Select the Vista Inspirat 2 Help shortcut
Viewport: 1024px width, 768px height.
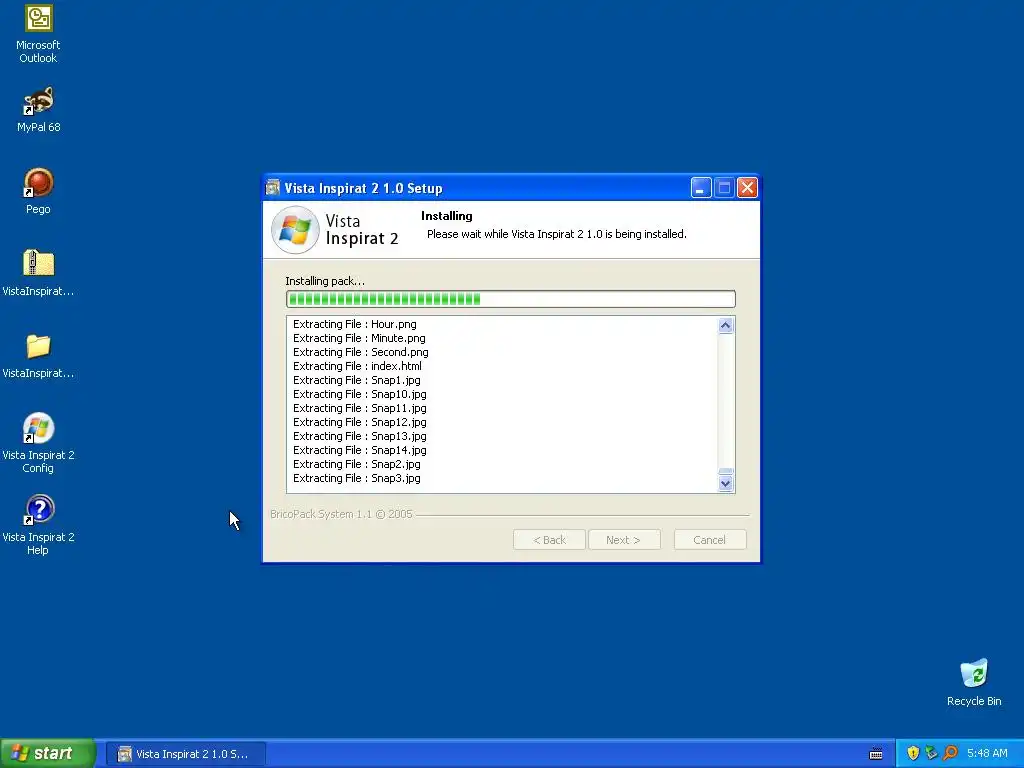pos(38,525)
